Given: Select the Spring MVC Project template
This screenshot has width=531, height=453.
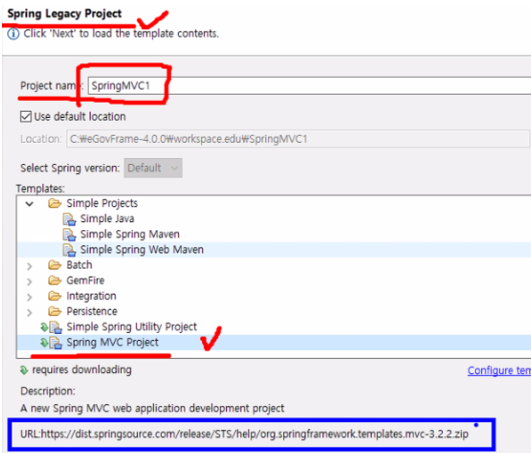Looking at the screenshot, I should (112, 342).
